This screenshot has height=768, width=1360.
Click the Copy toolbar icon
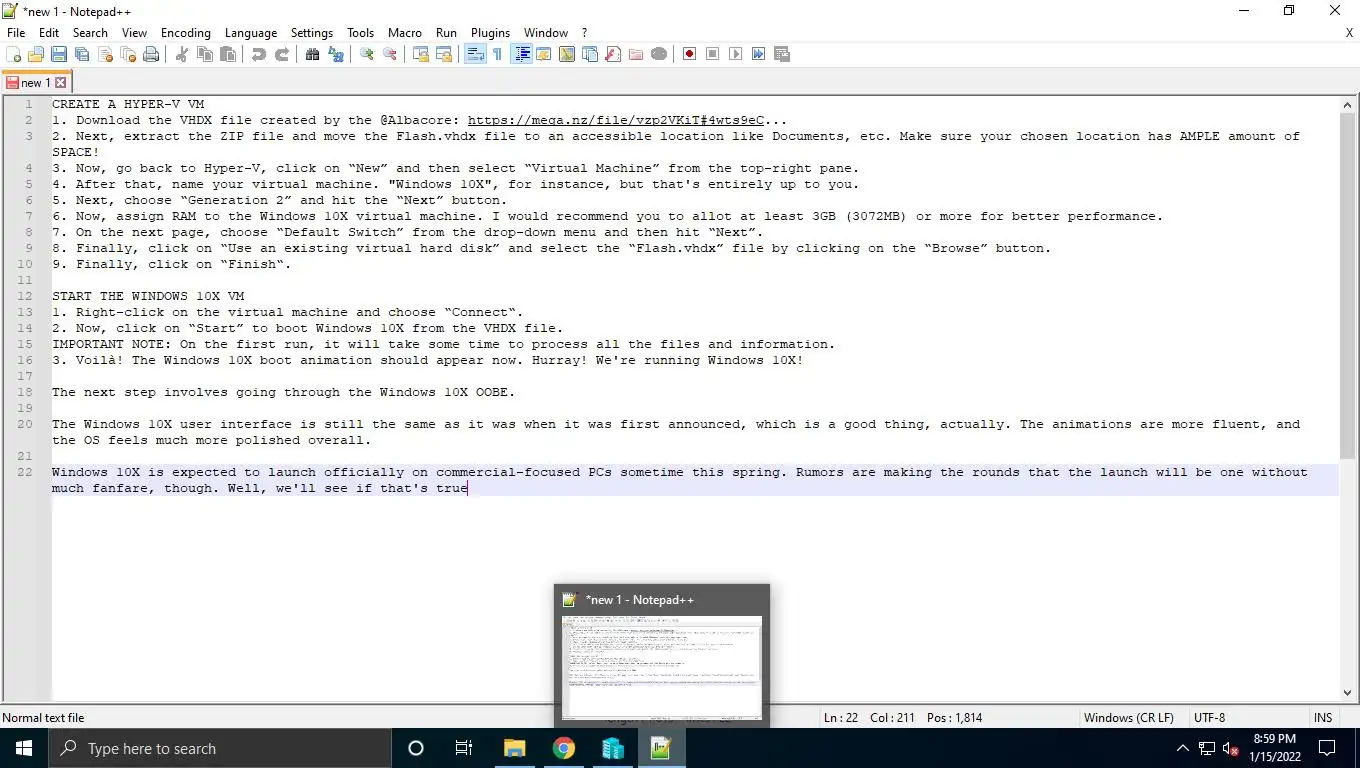pos(205,54)
